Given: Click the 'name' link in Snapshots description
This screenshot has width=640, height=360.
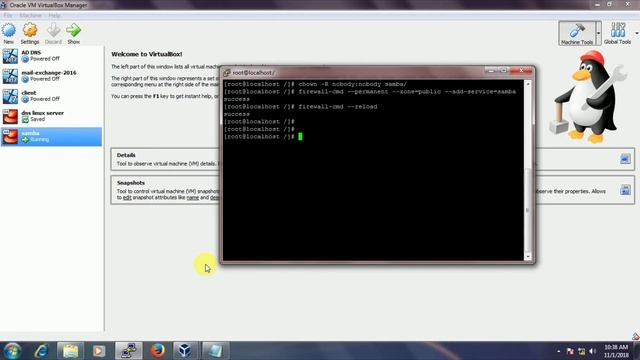Looking at the screenshot, I should (x=193, y=198).
